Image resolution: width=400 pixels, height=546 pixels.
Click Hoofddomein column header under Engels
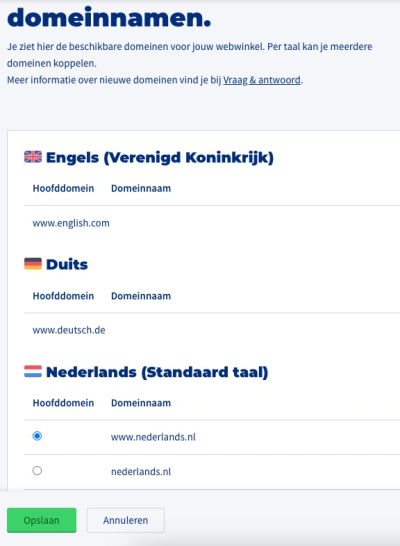point(63,188)
